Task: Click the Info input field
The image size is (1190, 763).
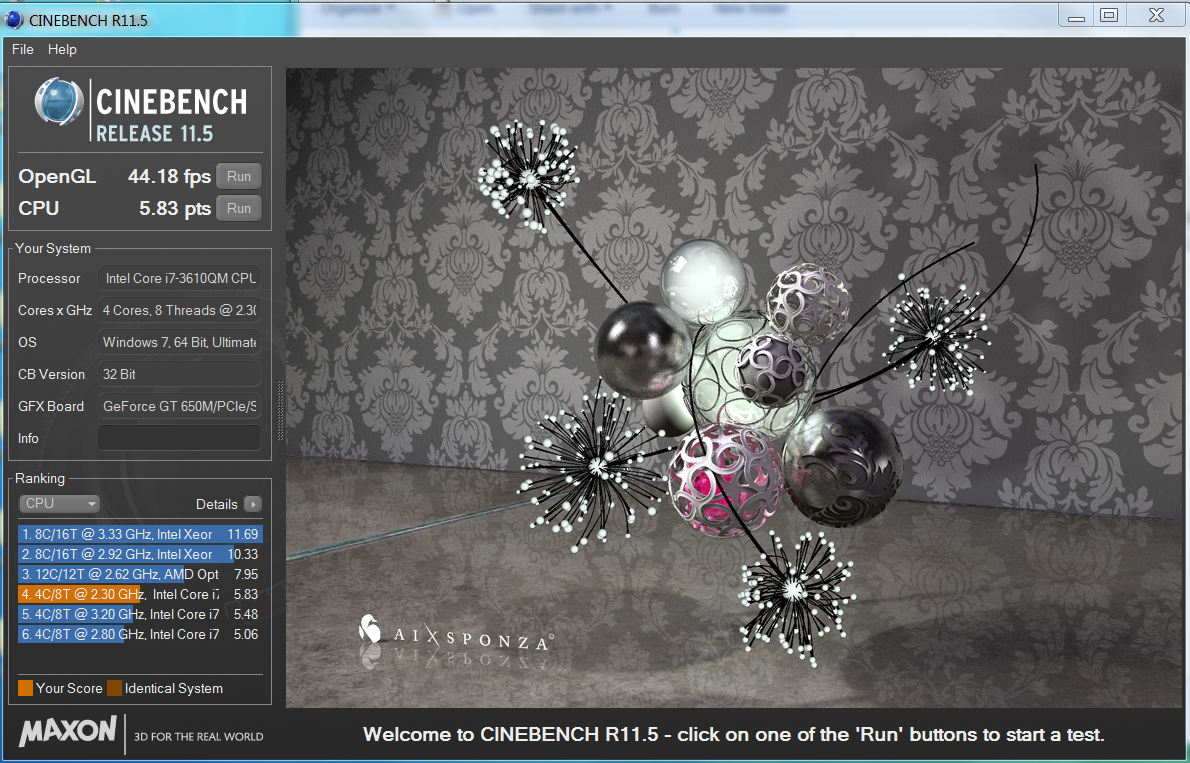Action: pyautogui.click(x=179, y=438)
